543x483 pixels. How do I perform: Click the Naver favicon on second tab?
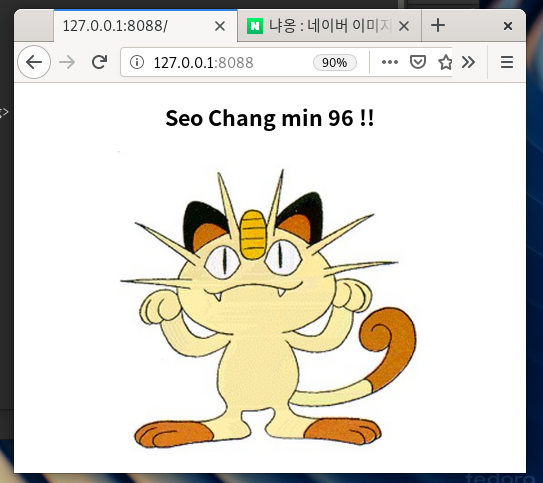point(255,26)
